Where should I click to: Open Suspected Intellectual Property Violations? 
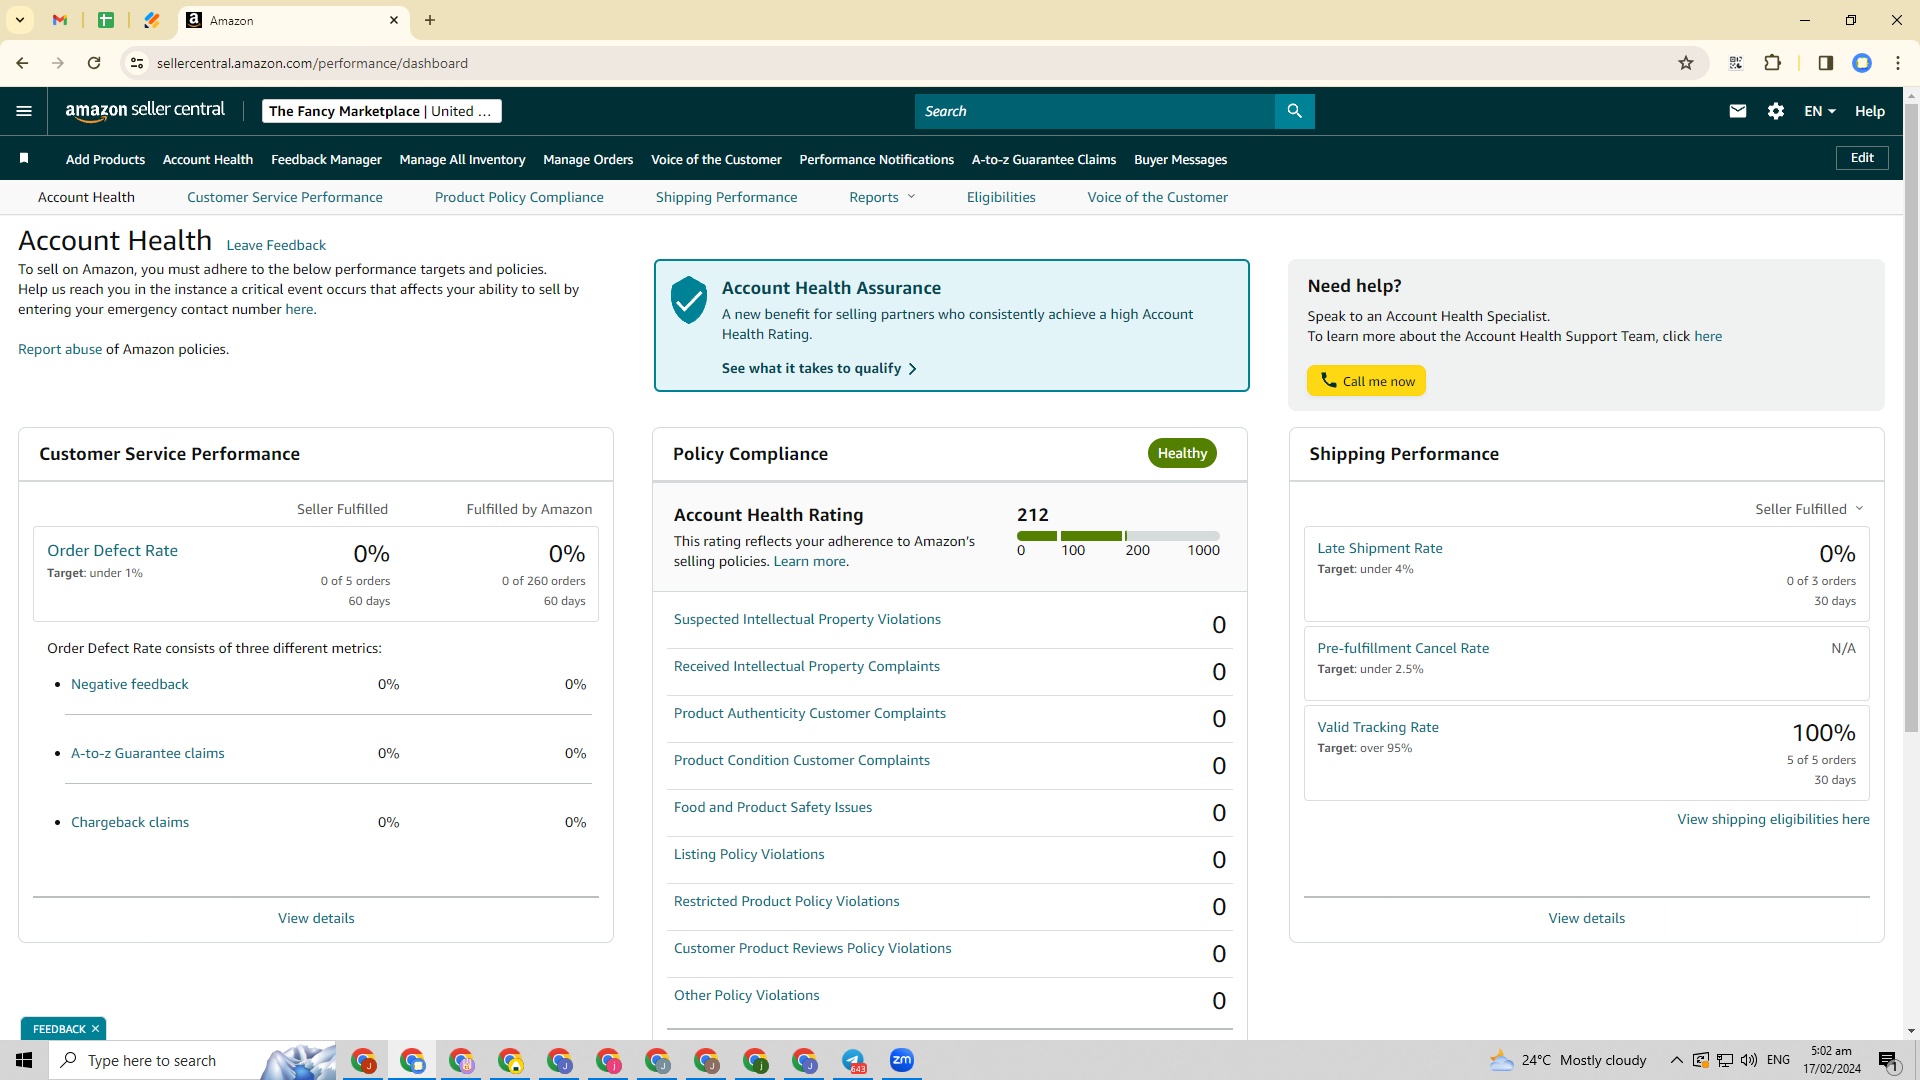coord(807,619)
